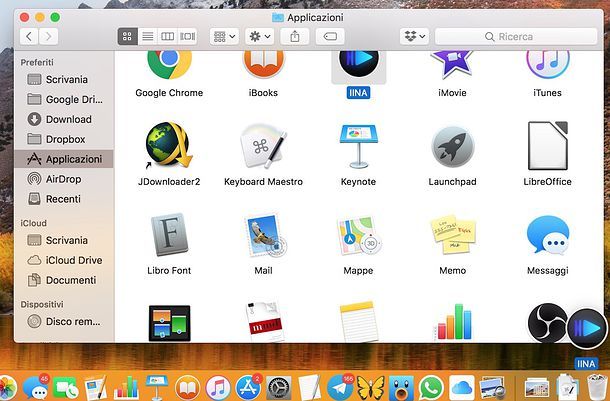Viewport: 610px width, 401px height.
Task: Select iBooks app in Finder window
Action: 263,65
